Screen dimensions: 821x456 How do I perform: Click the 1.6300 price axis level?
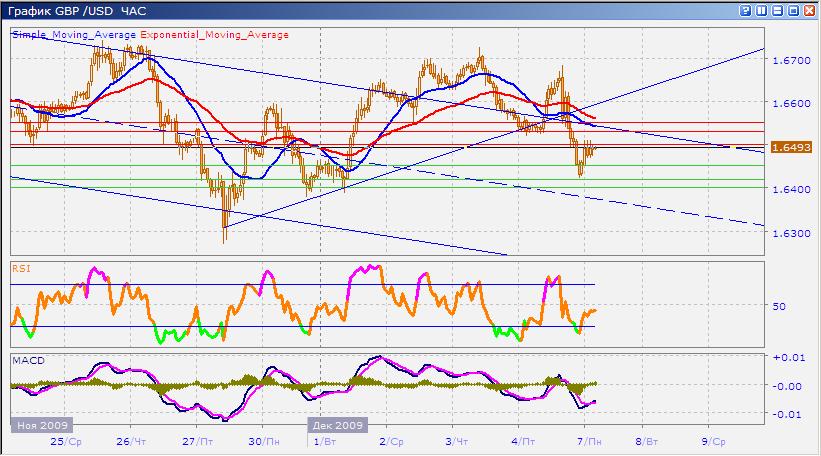[x=790, y=233]
